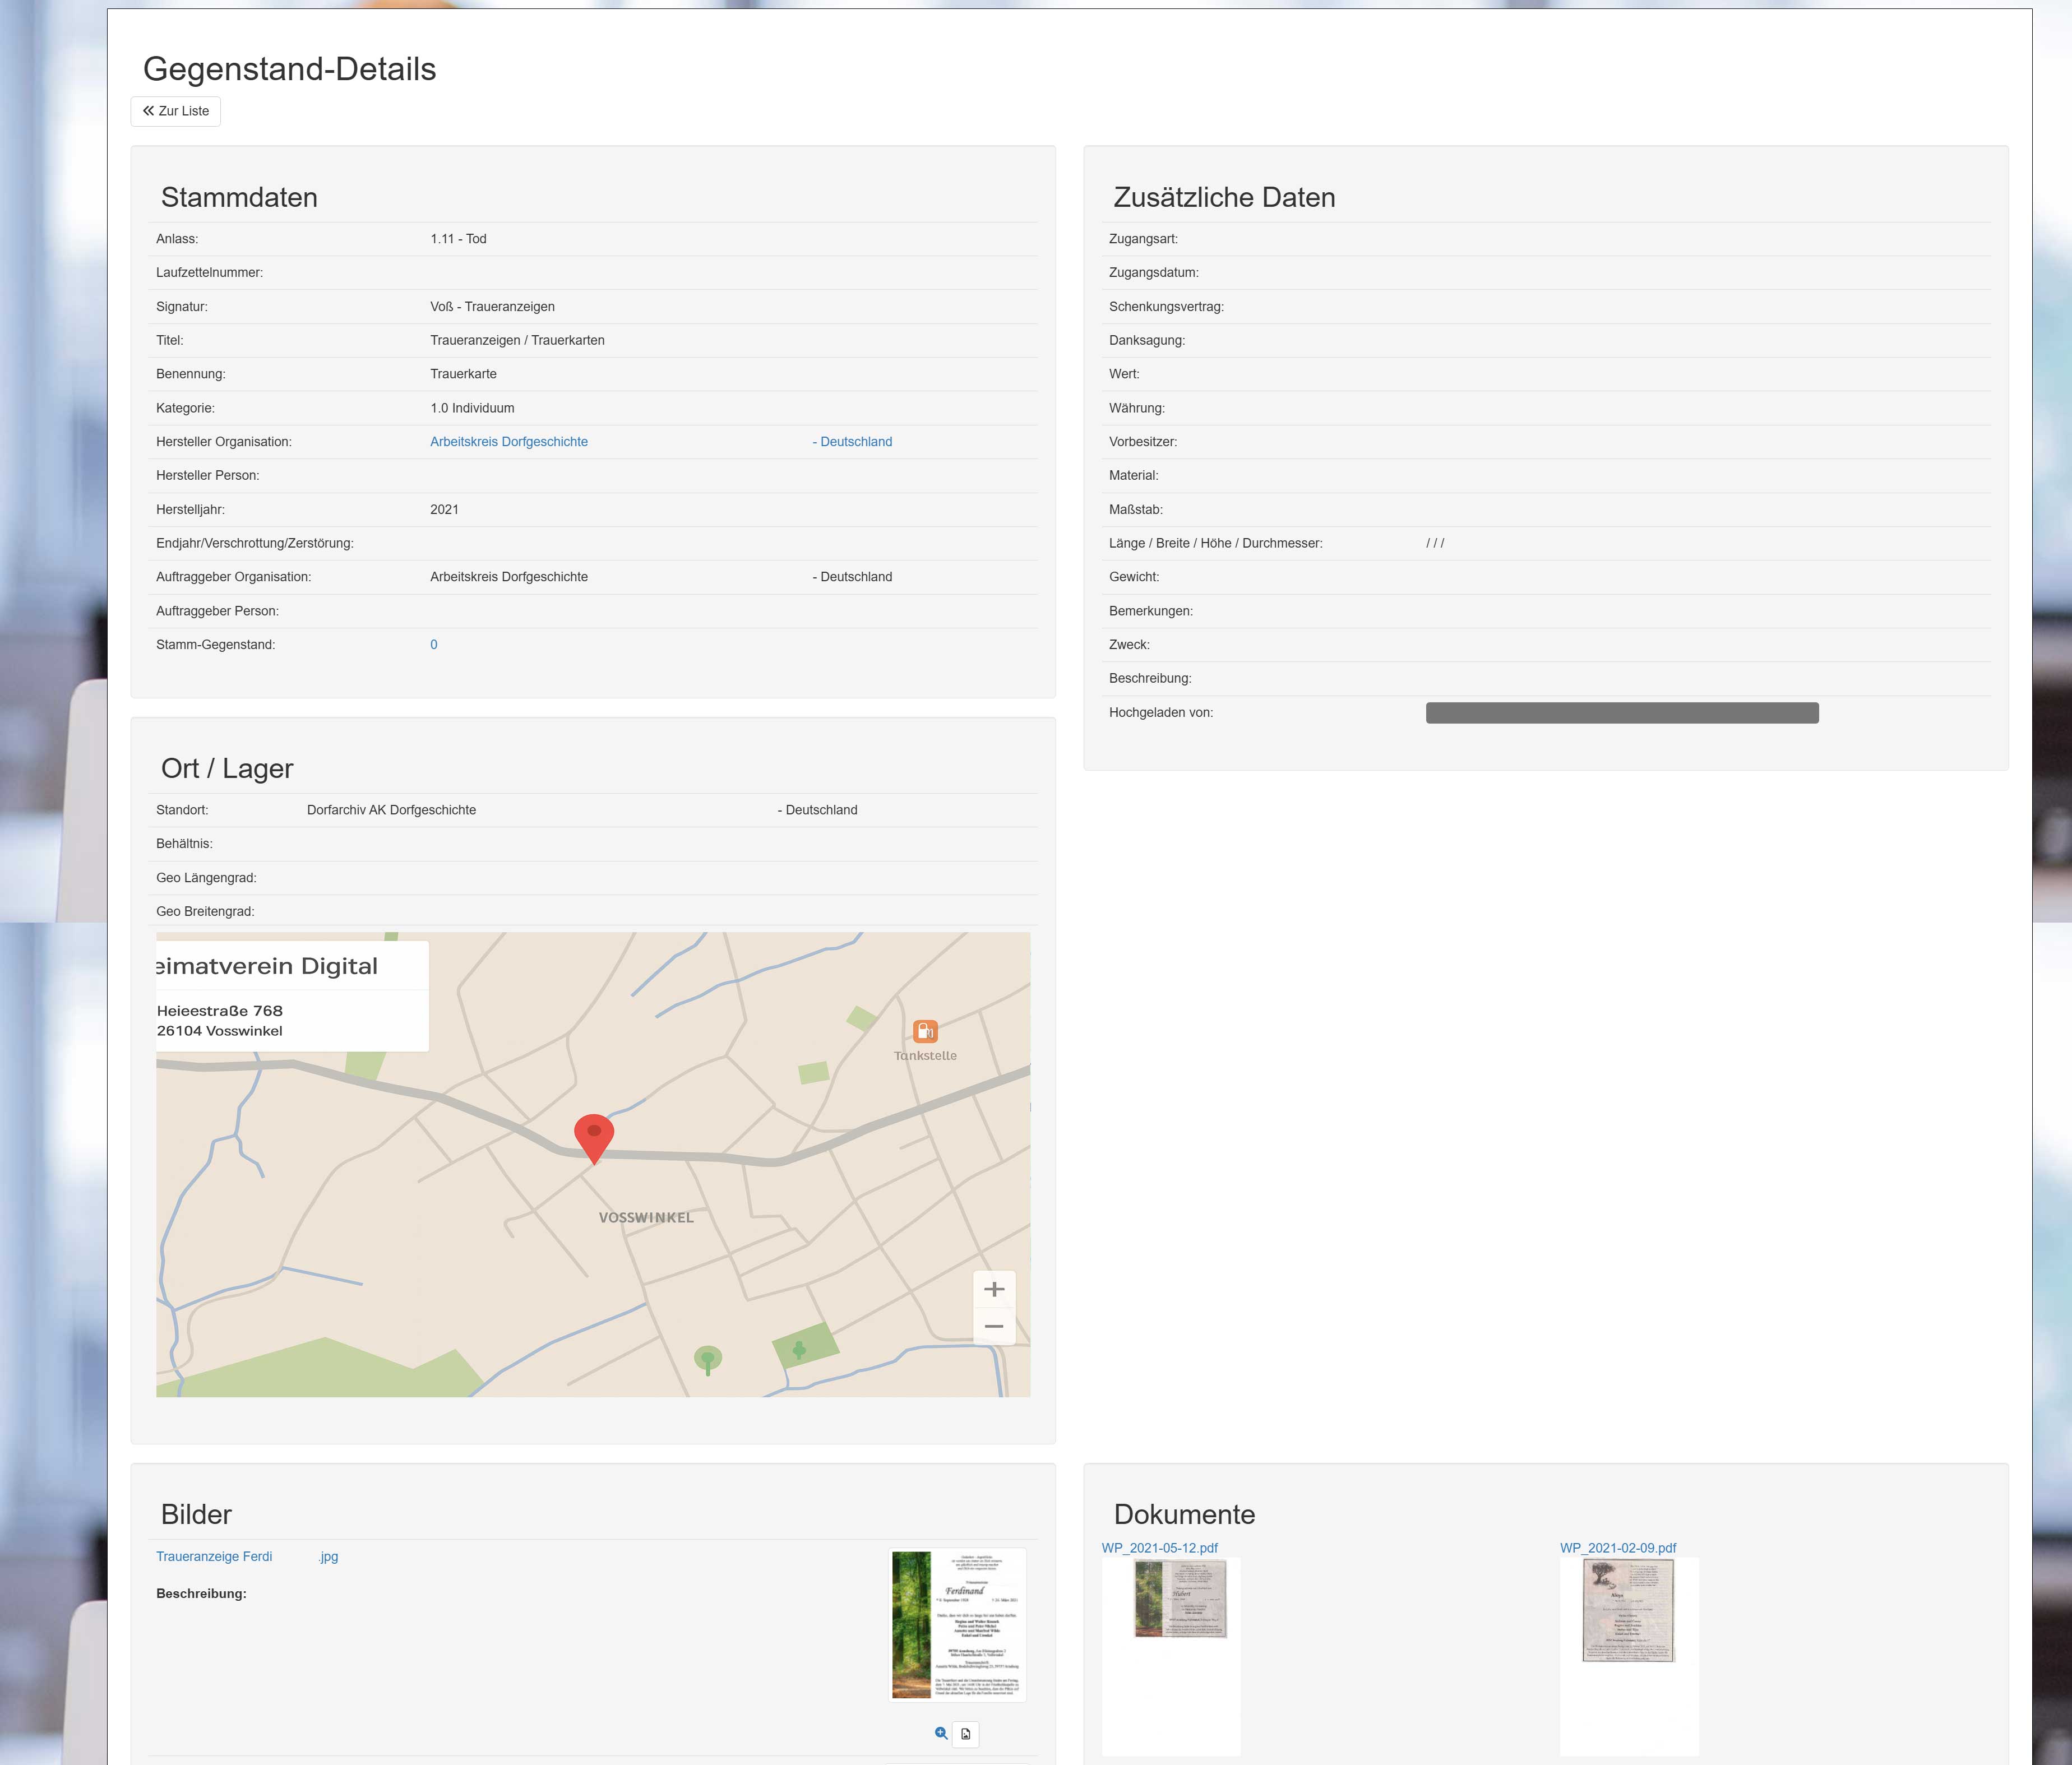Open the Traueranzeige Ferdi image link
The height and width of the screenshot is (1765, 2072).
coord(214,1556)
